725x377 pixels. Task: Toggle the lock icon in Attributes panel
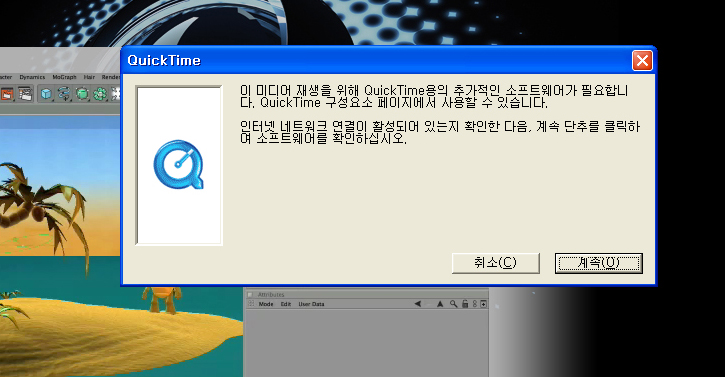coord(465,304)
